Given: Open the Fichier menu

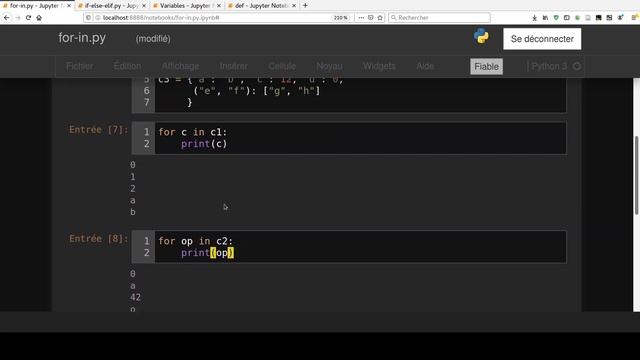Looking at the screenshot, I should 80,66.
